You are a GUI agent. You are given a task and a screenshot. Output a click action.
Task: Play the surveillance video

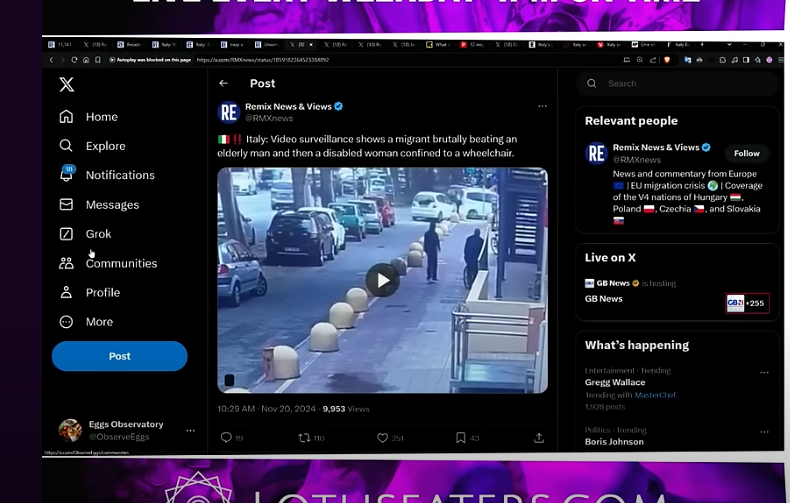coord(382,280)
